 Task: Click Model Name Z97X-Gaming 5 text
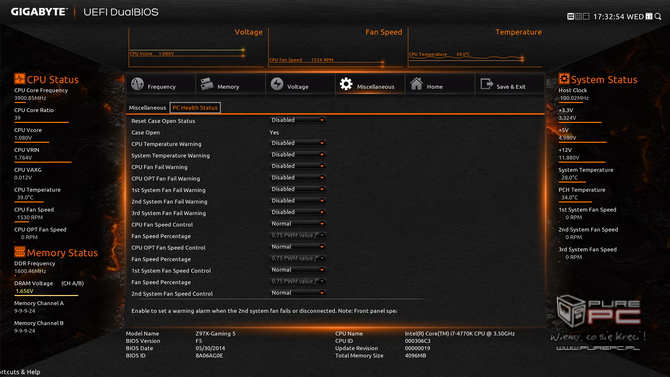215,334
